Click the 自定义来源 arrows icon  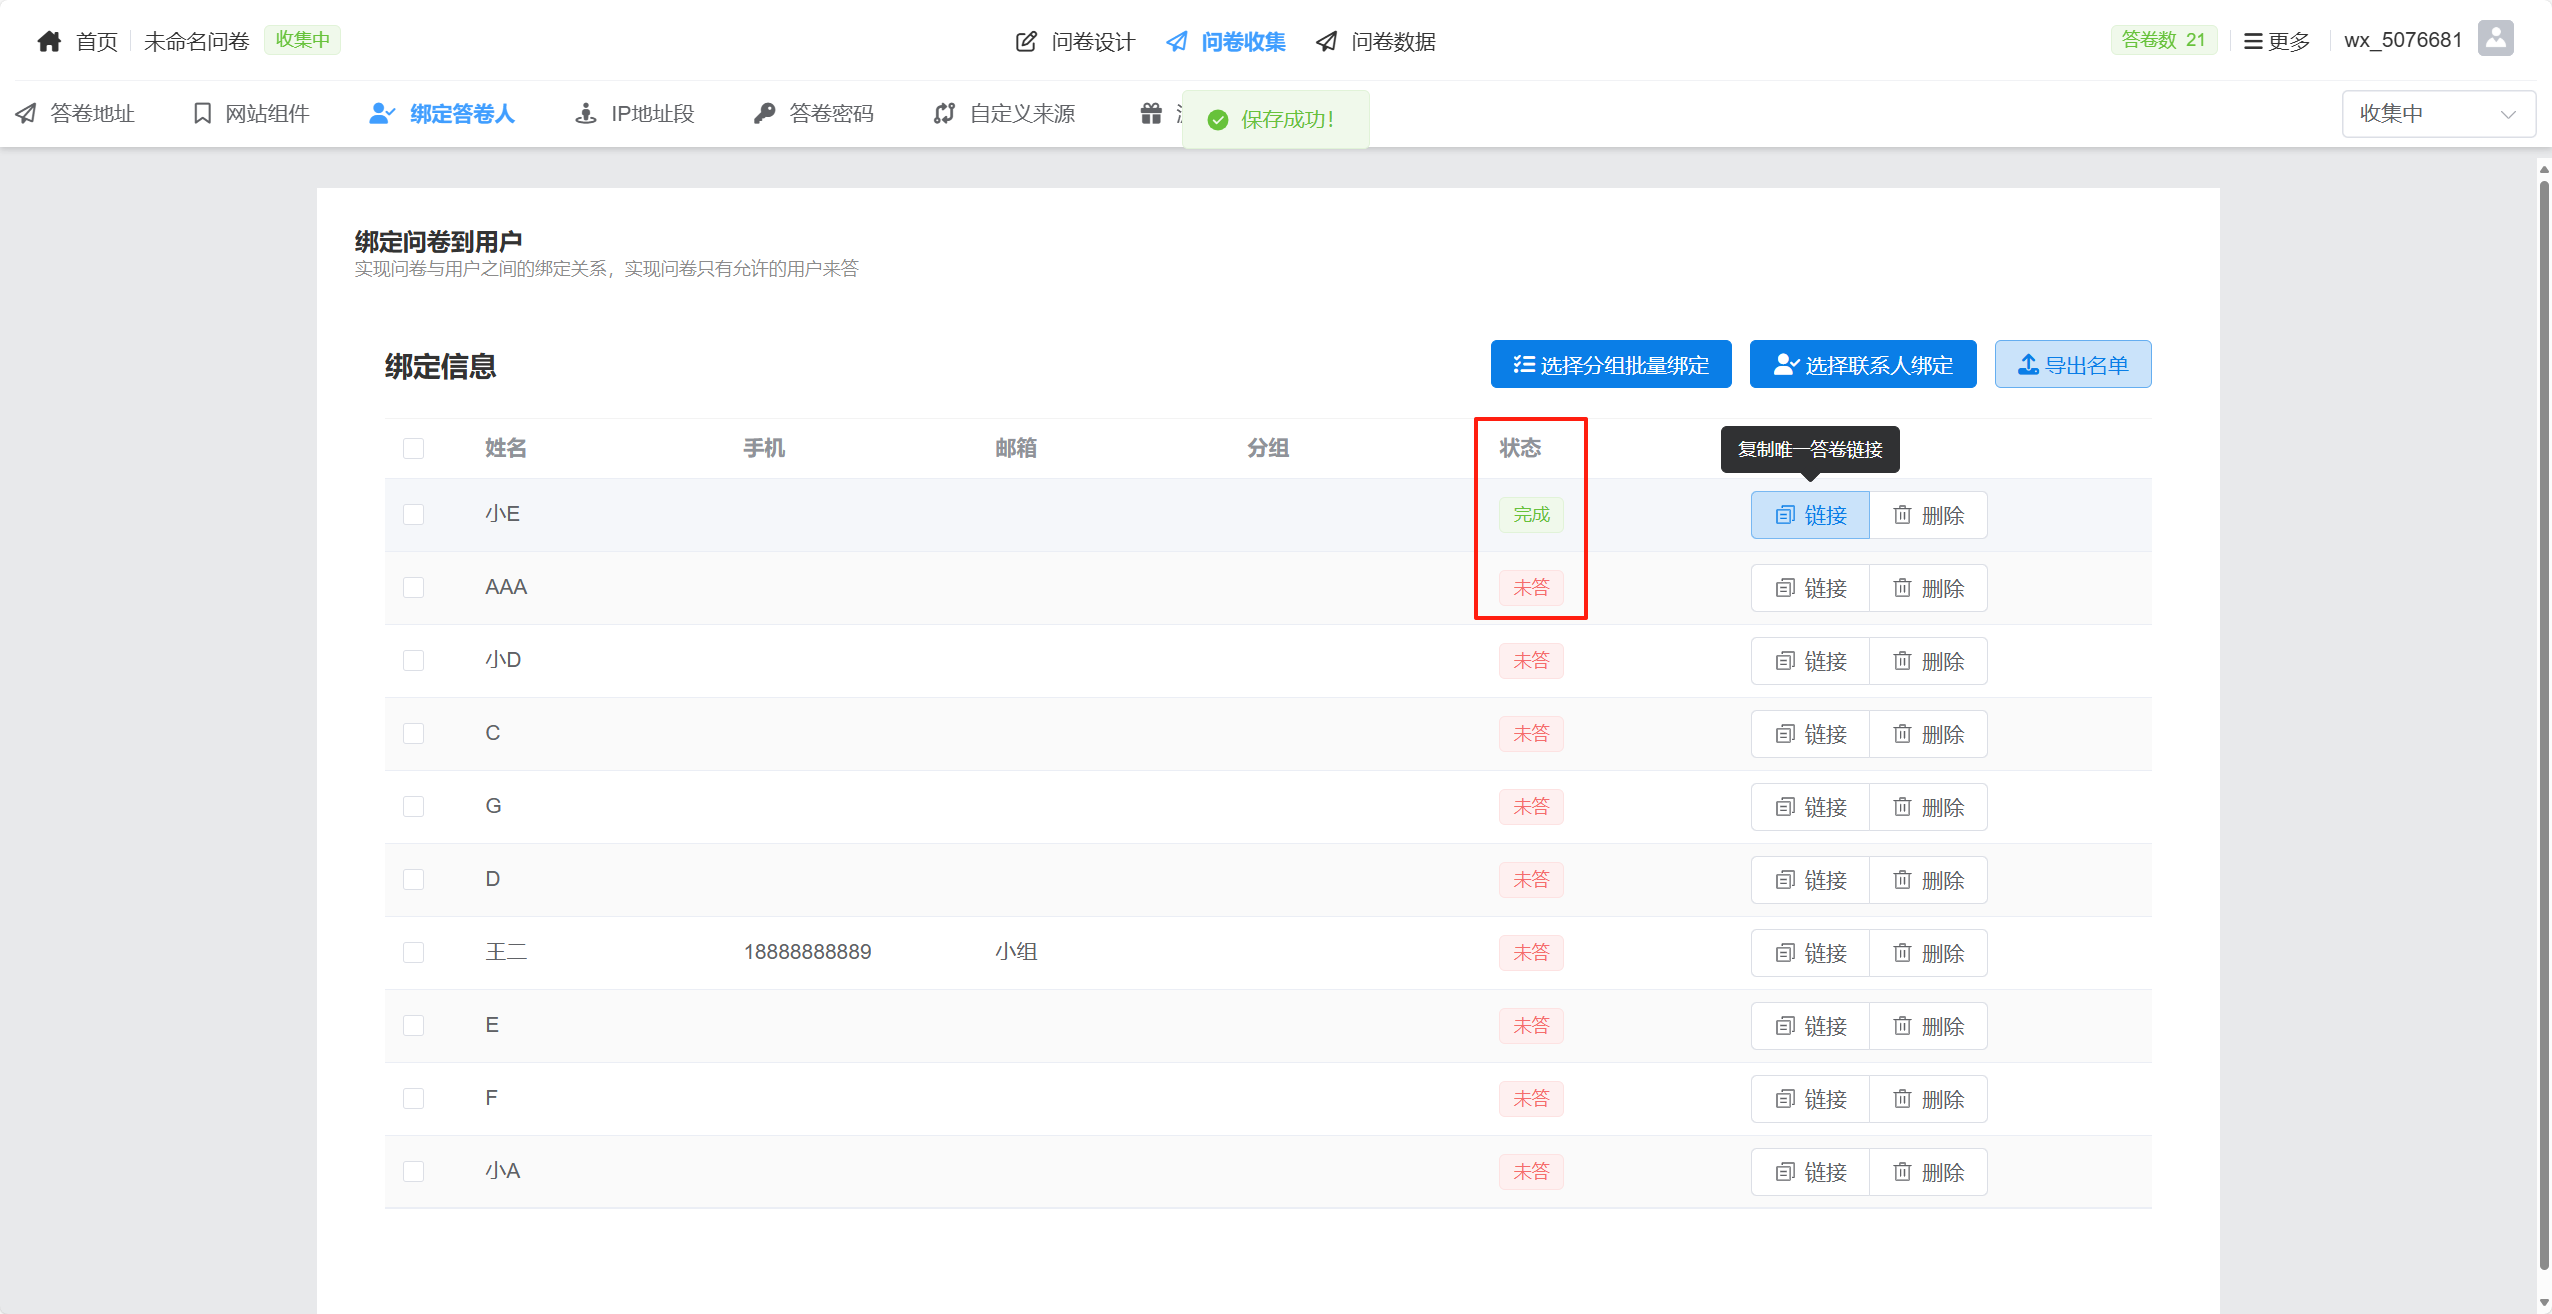(x=944, y=113)
